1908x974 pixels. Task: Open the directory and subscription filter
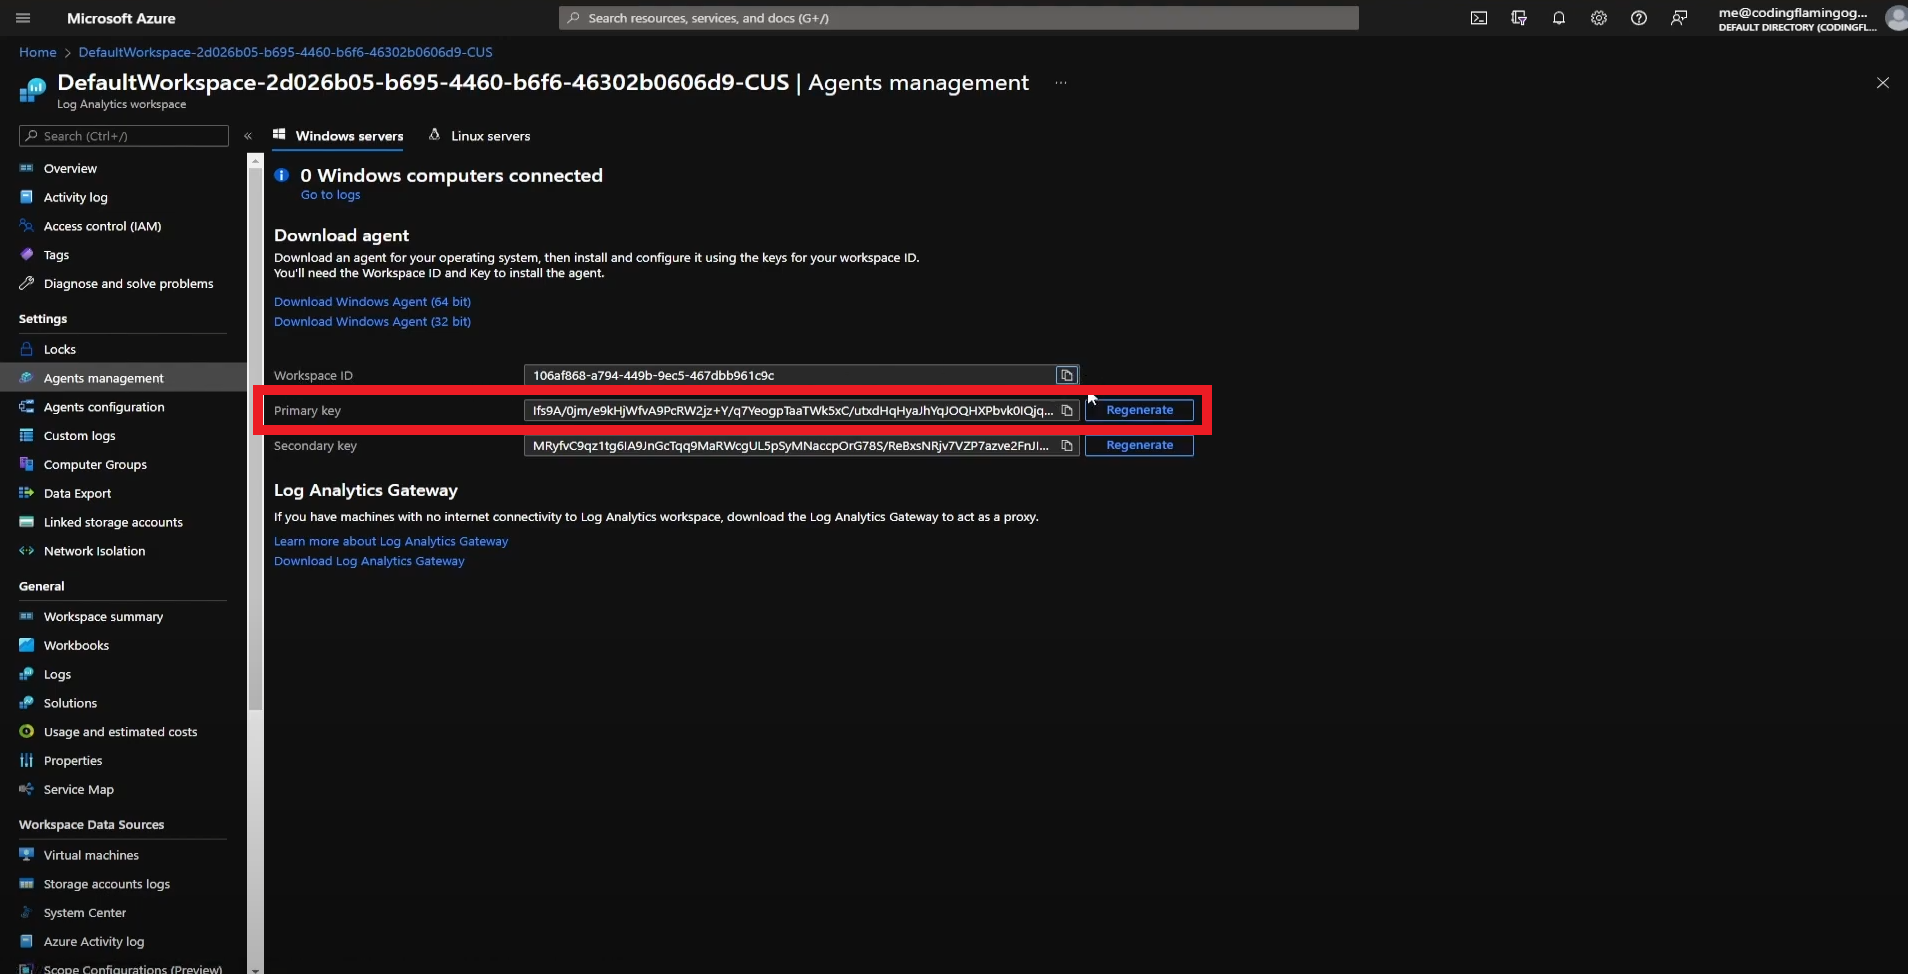click(1518, 18)
